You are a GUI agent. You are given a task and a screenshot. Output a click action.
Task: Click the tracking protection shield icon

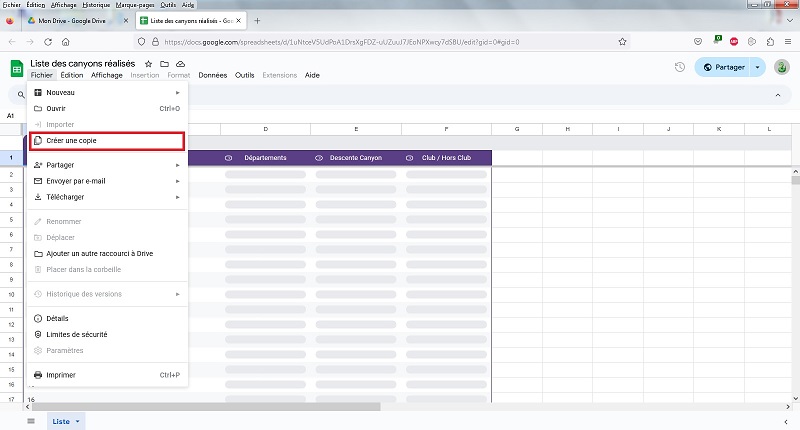pos(142,42)
